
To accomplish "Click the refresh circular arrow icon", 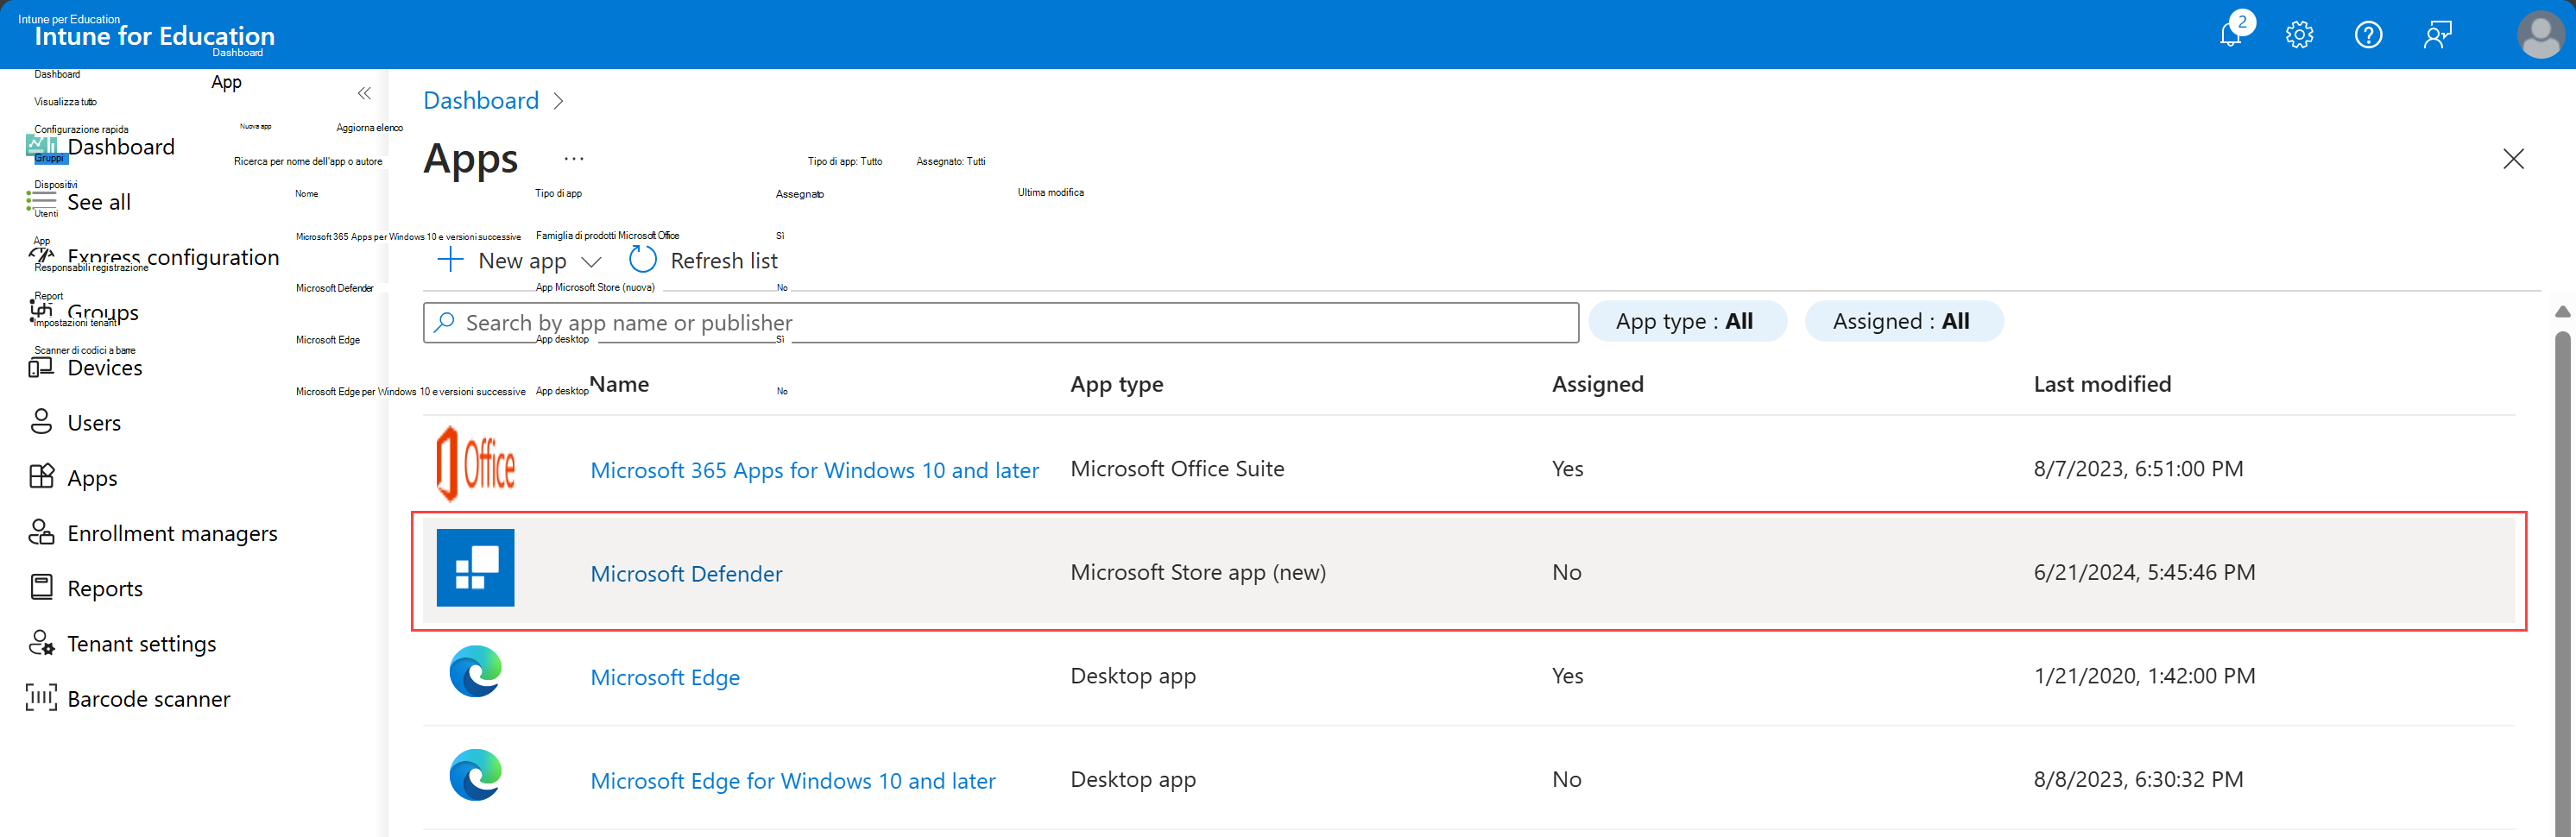I will [642, 260].
